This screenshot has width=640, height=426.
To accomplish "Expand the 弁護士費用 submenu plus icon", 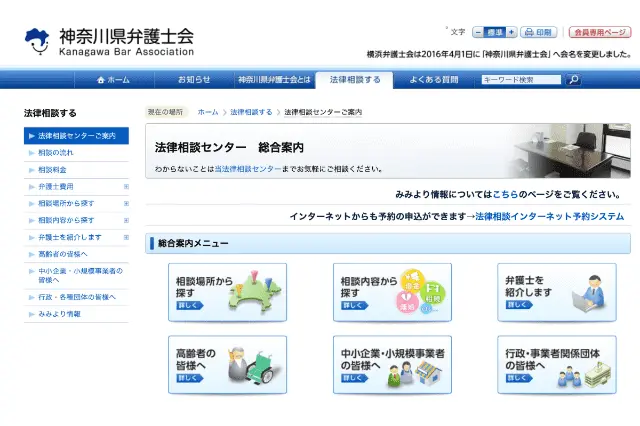I will click(x=126, y=186).
